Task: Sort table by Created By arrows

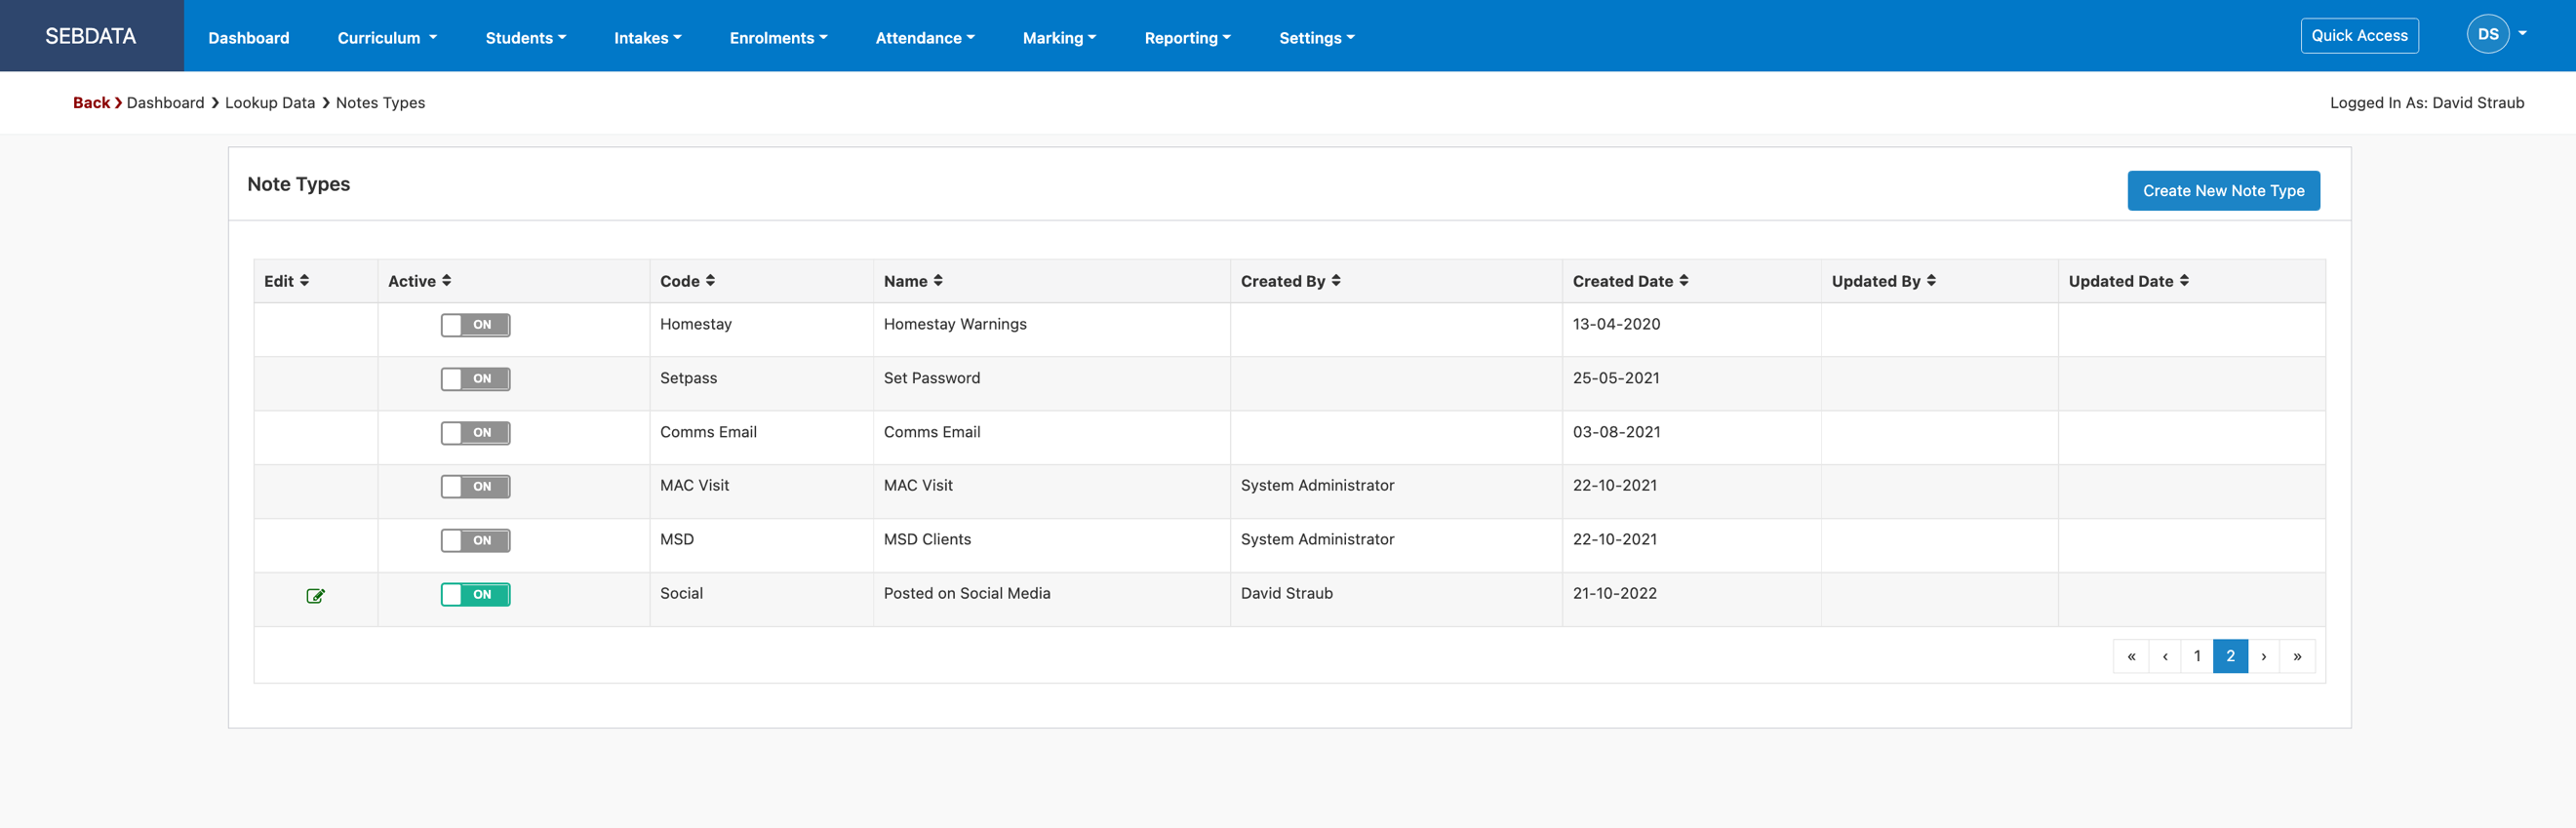Action: pos(1336,281)
